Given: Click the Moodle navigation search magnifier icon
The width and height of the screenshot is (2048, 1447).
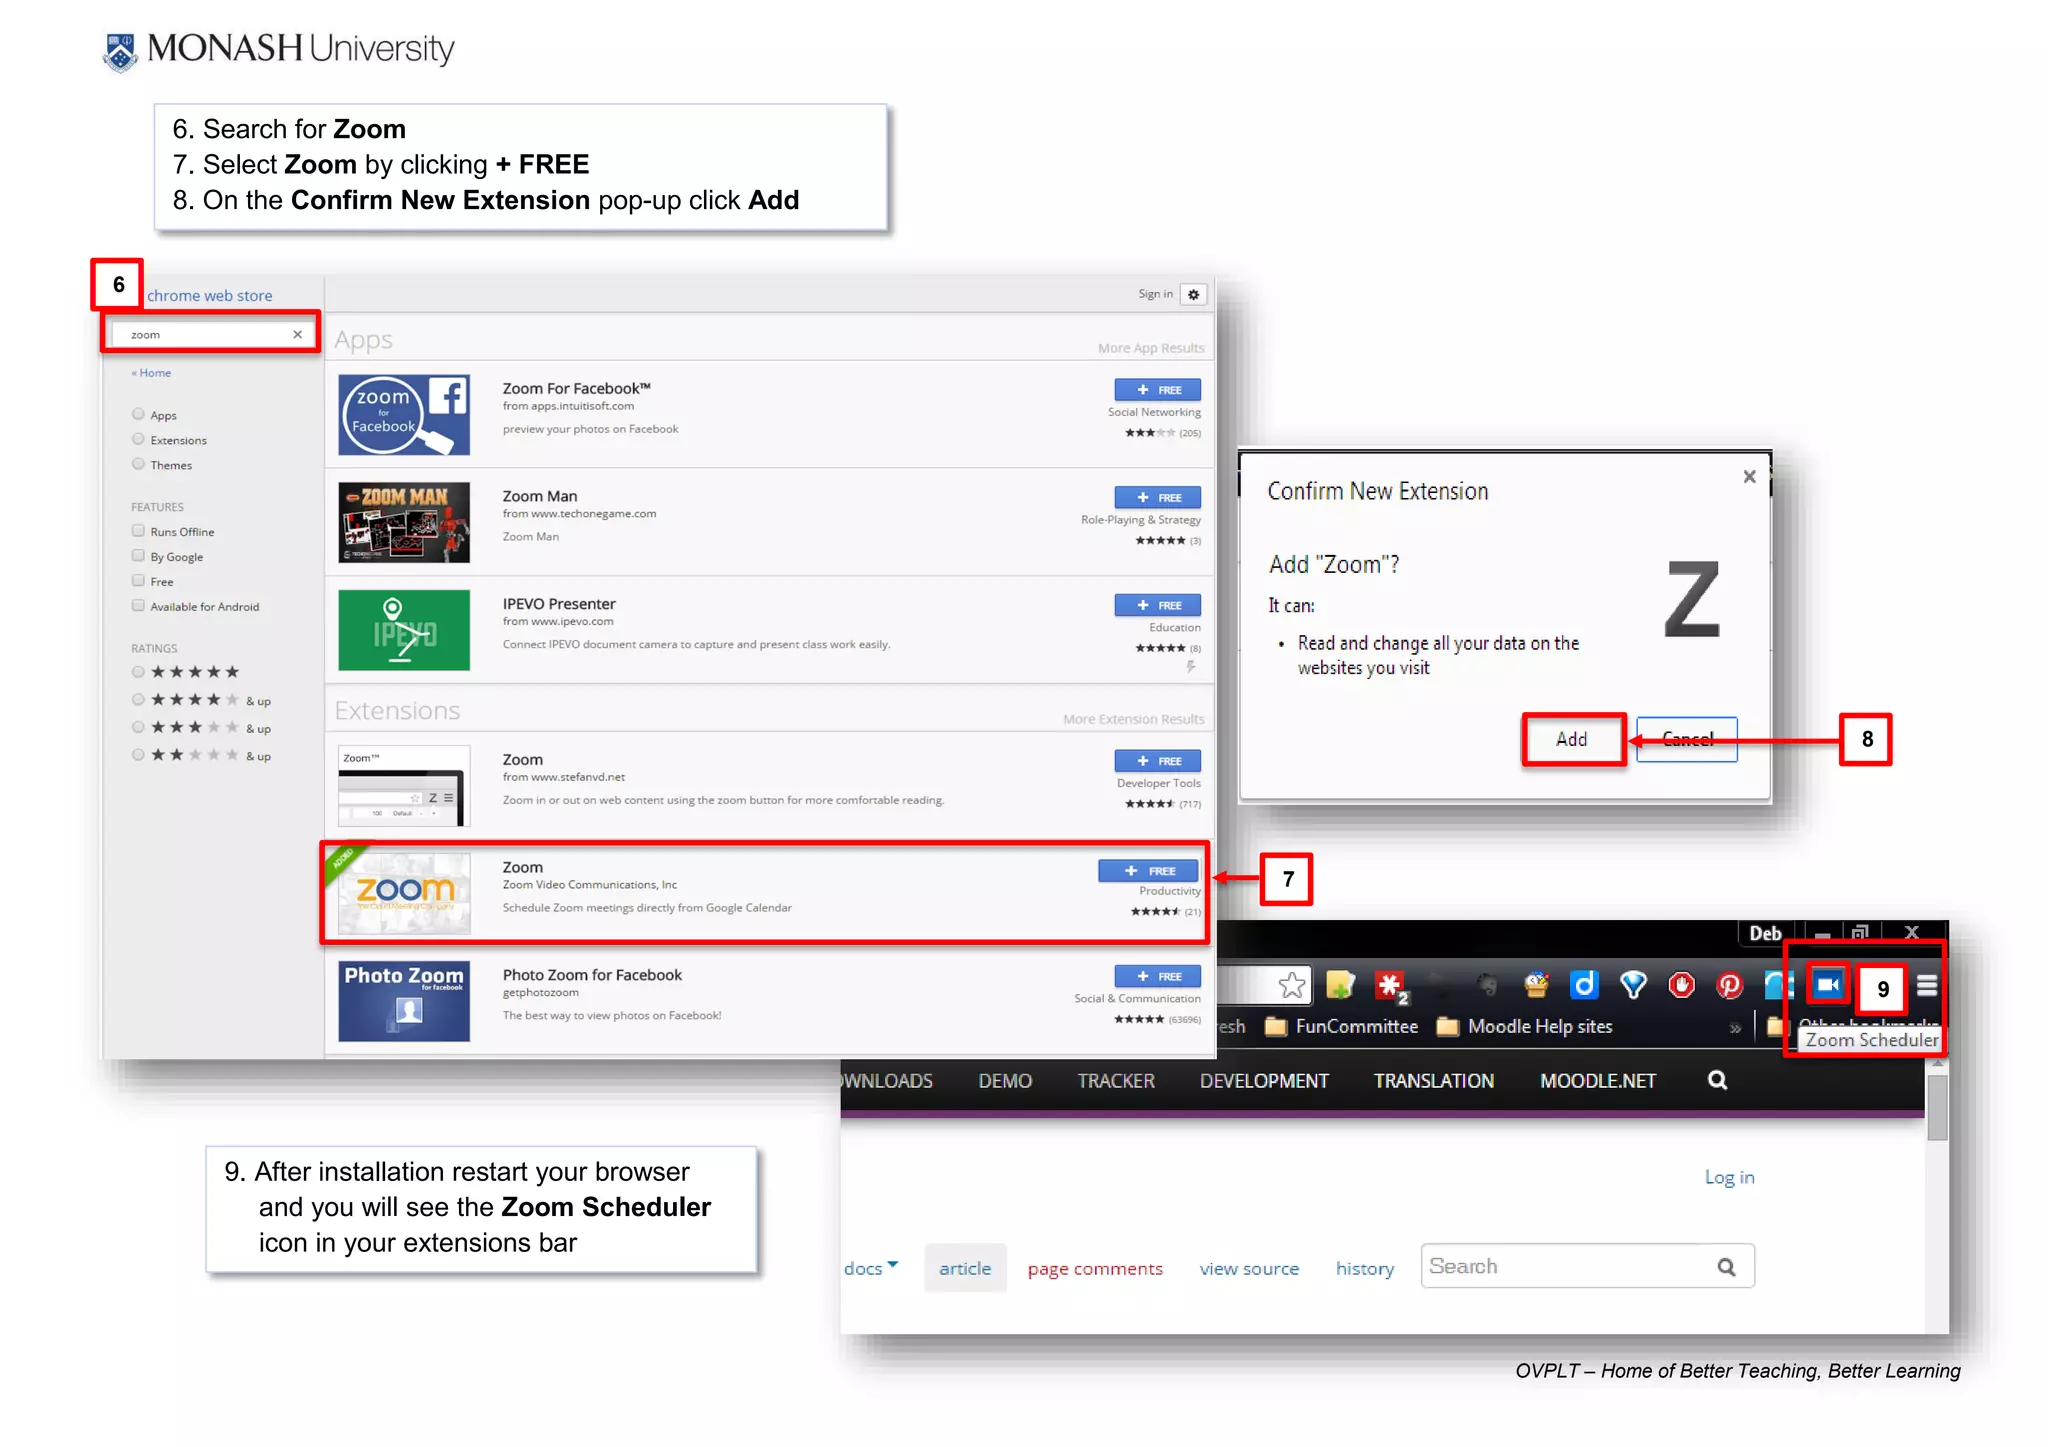Looking at the screenshot, I should (1717, 1080).
